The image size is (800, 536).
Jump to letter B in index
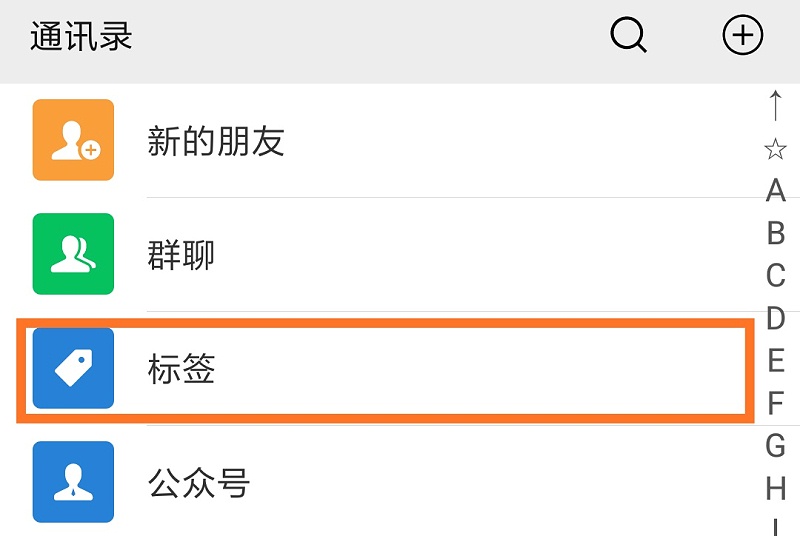click(x=775, y=233)
